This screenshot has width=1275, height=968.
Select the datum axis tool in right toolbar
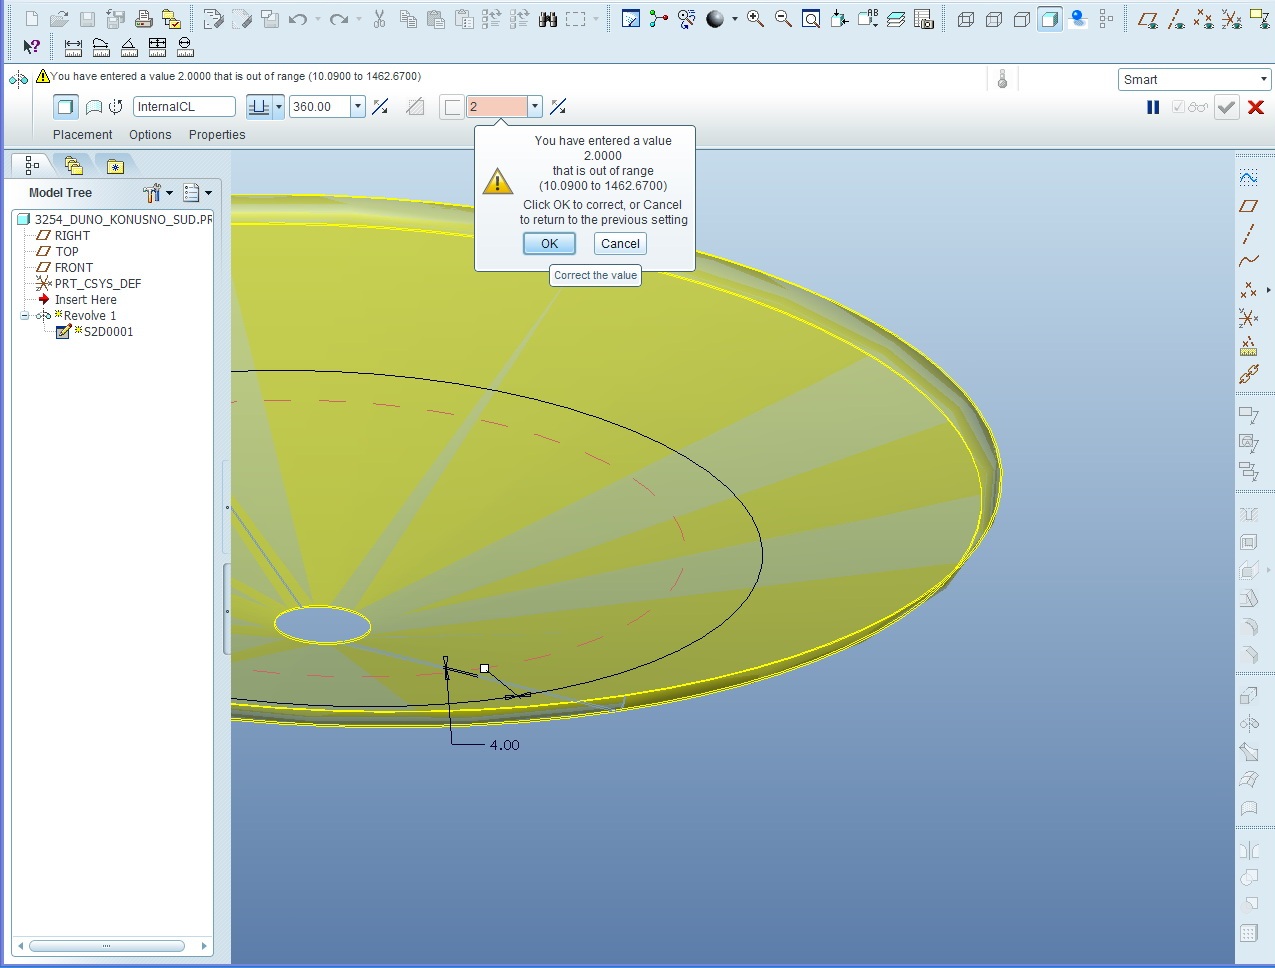pyautogui.click(x=1248, y=234)
